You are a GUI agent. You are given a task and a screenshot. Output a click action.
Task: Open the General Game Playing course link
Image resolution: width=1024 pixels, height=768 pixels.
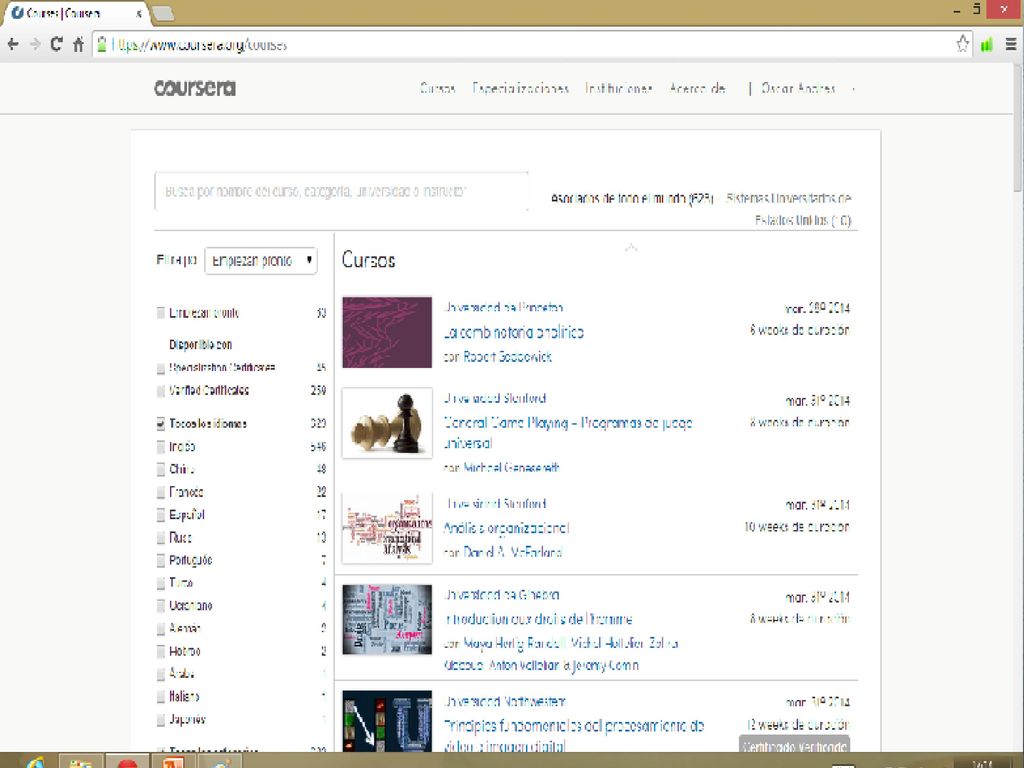[568, 433]
